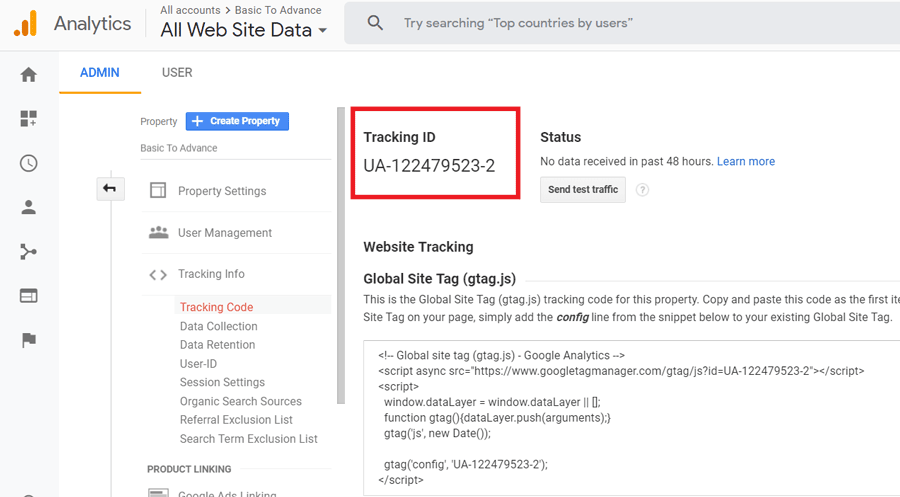
Task: Click the Global Site Tag (gtag.js) heading
Action: point(439,279)
